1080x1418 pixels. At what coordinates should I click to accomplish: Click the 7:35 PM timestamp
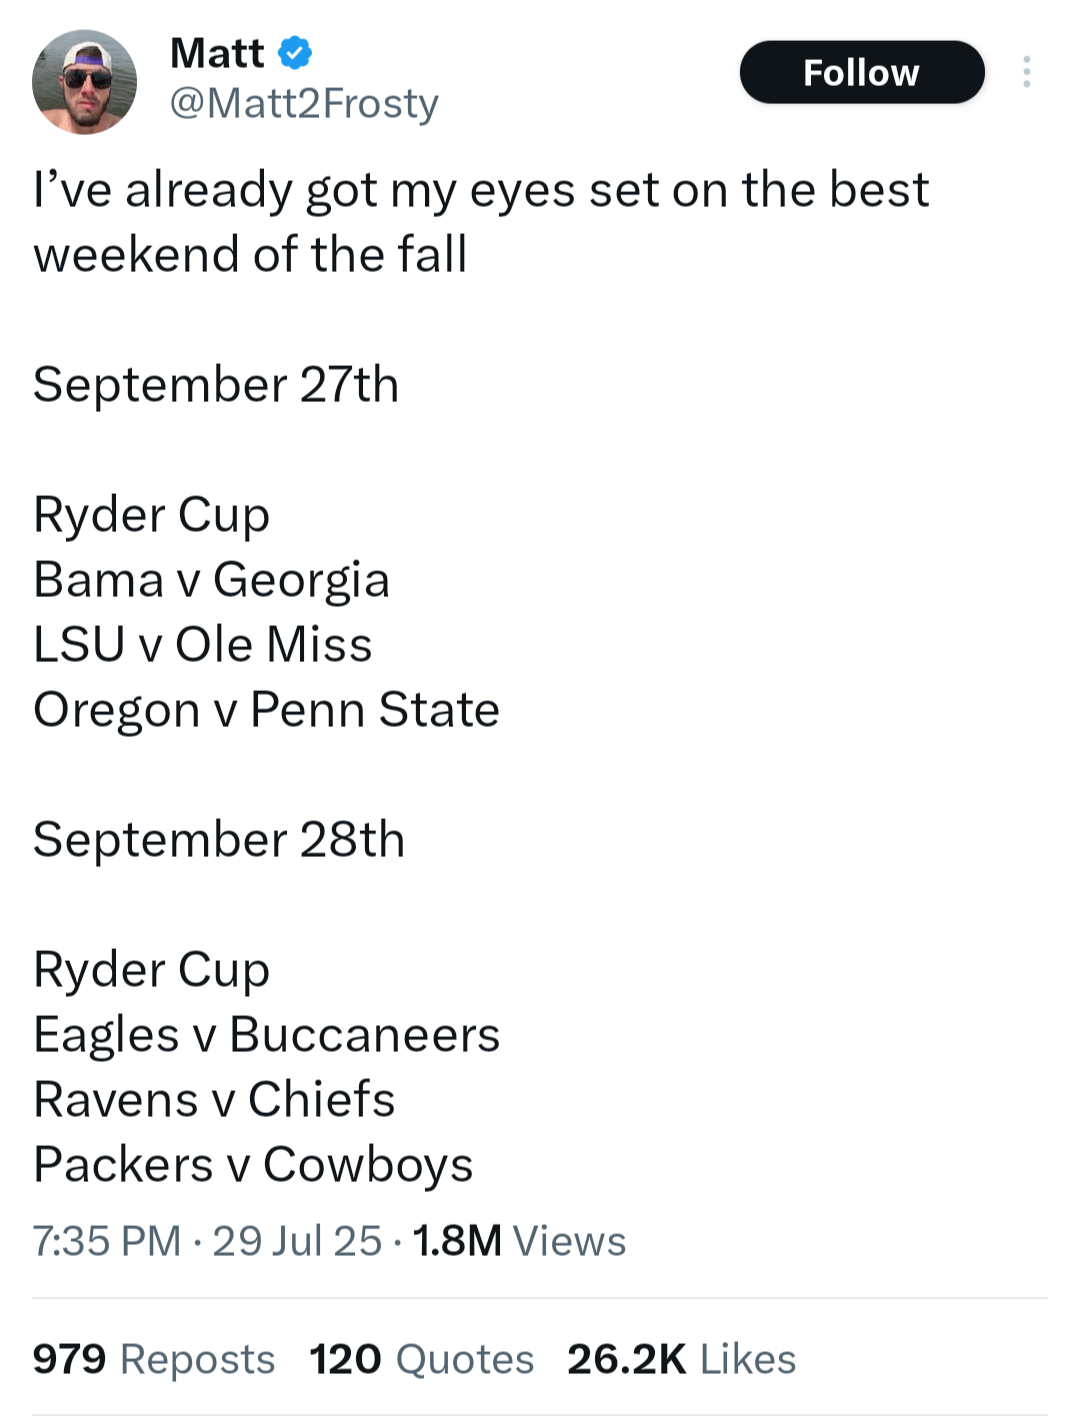(x=107, y=1241)
